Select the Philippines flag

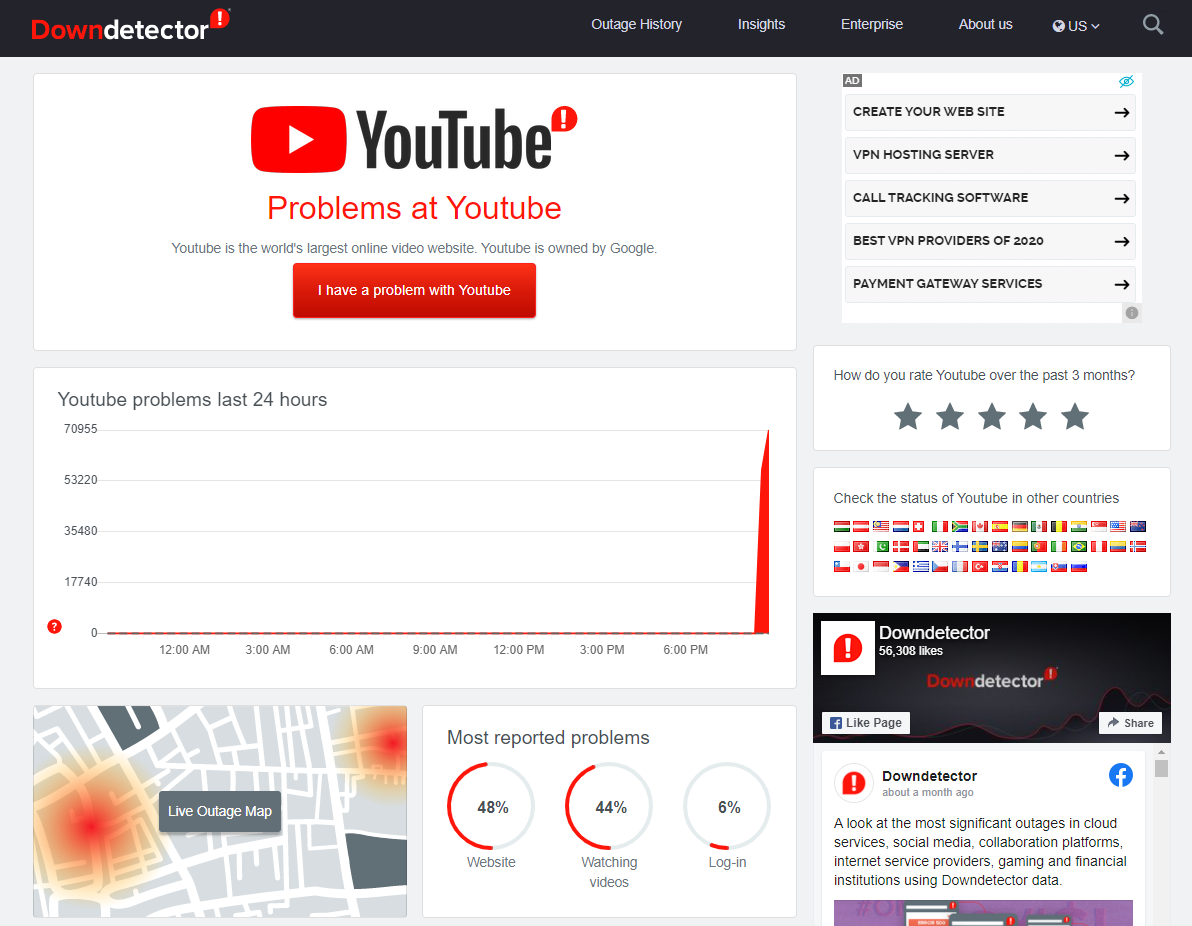tap(901, 566)
